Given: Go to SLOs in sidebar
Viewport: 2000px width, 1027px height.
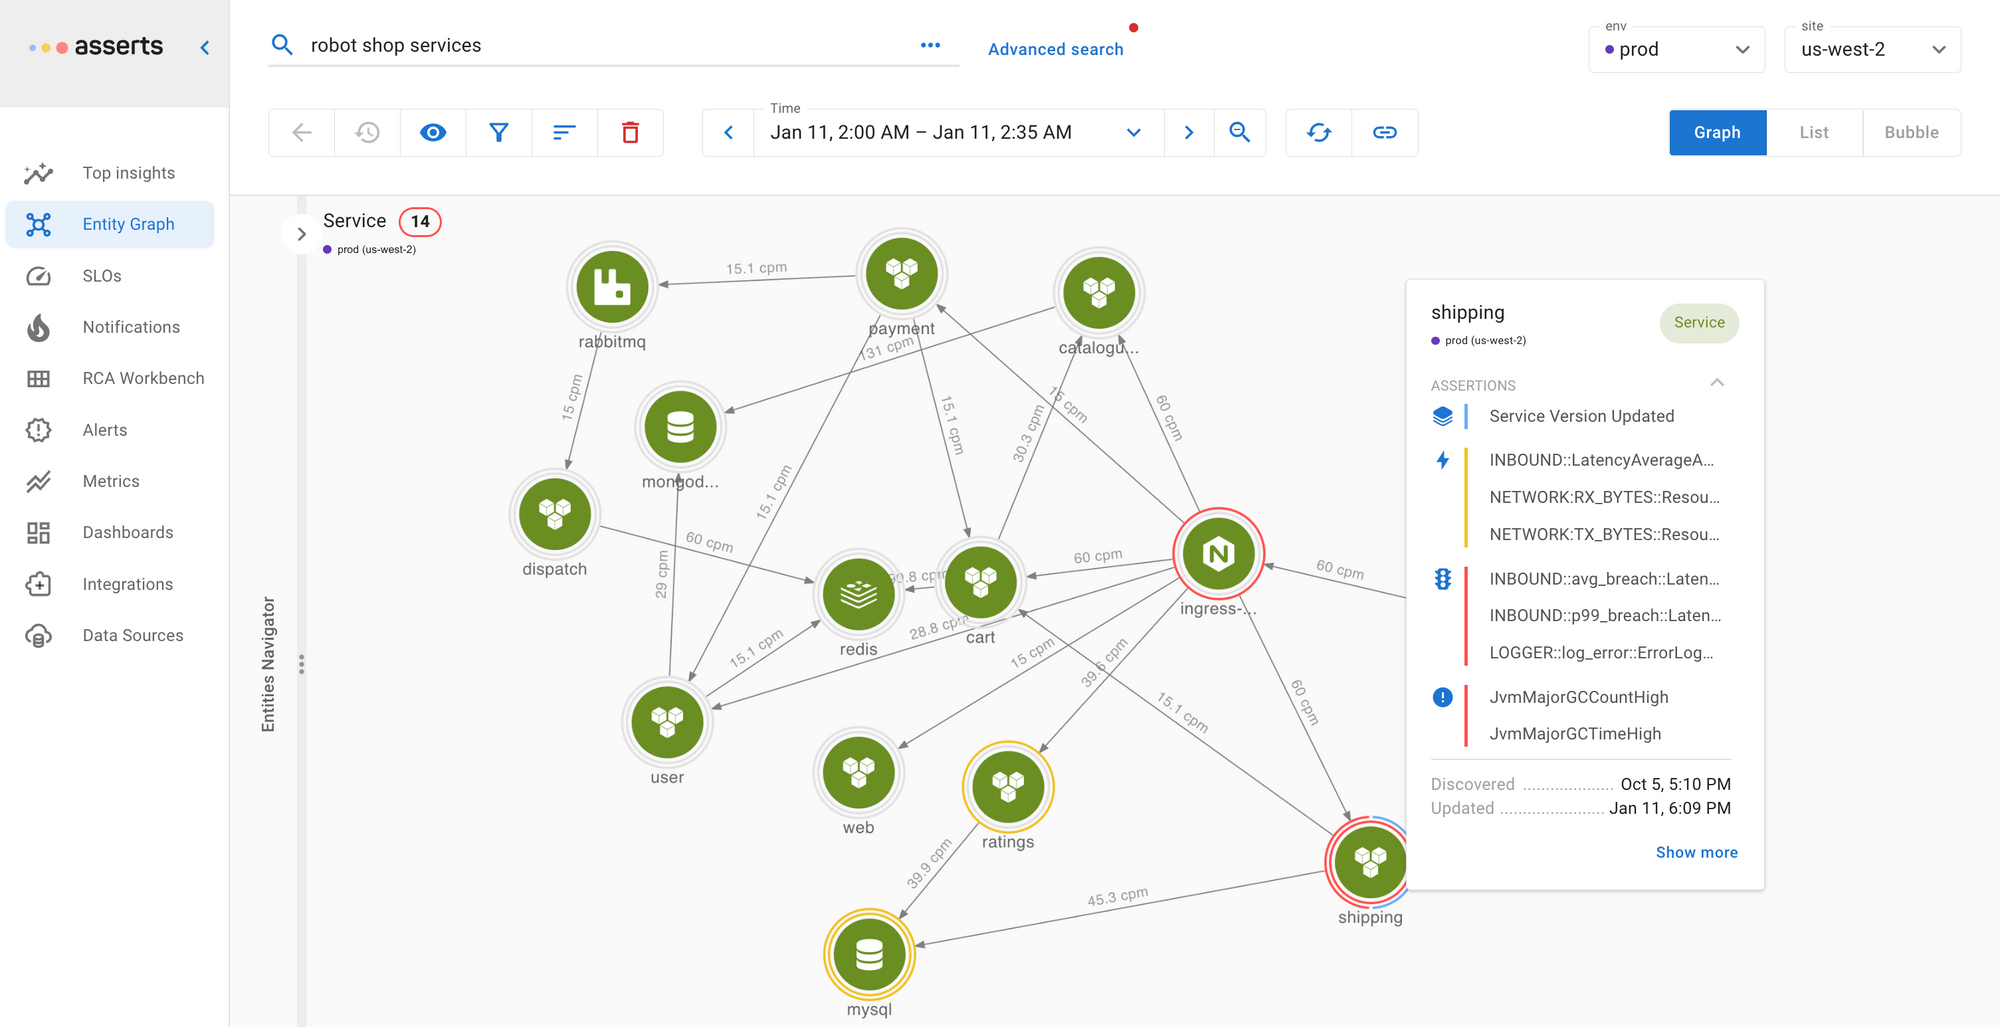Looking at the screenshot, I should point(102,276).
